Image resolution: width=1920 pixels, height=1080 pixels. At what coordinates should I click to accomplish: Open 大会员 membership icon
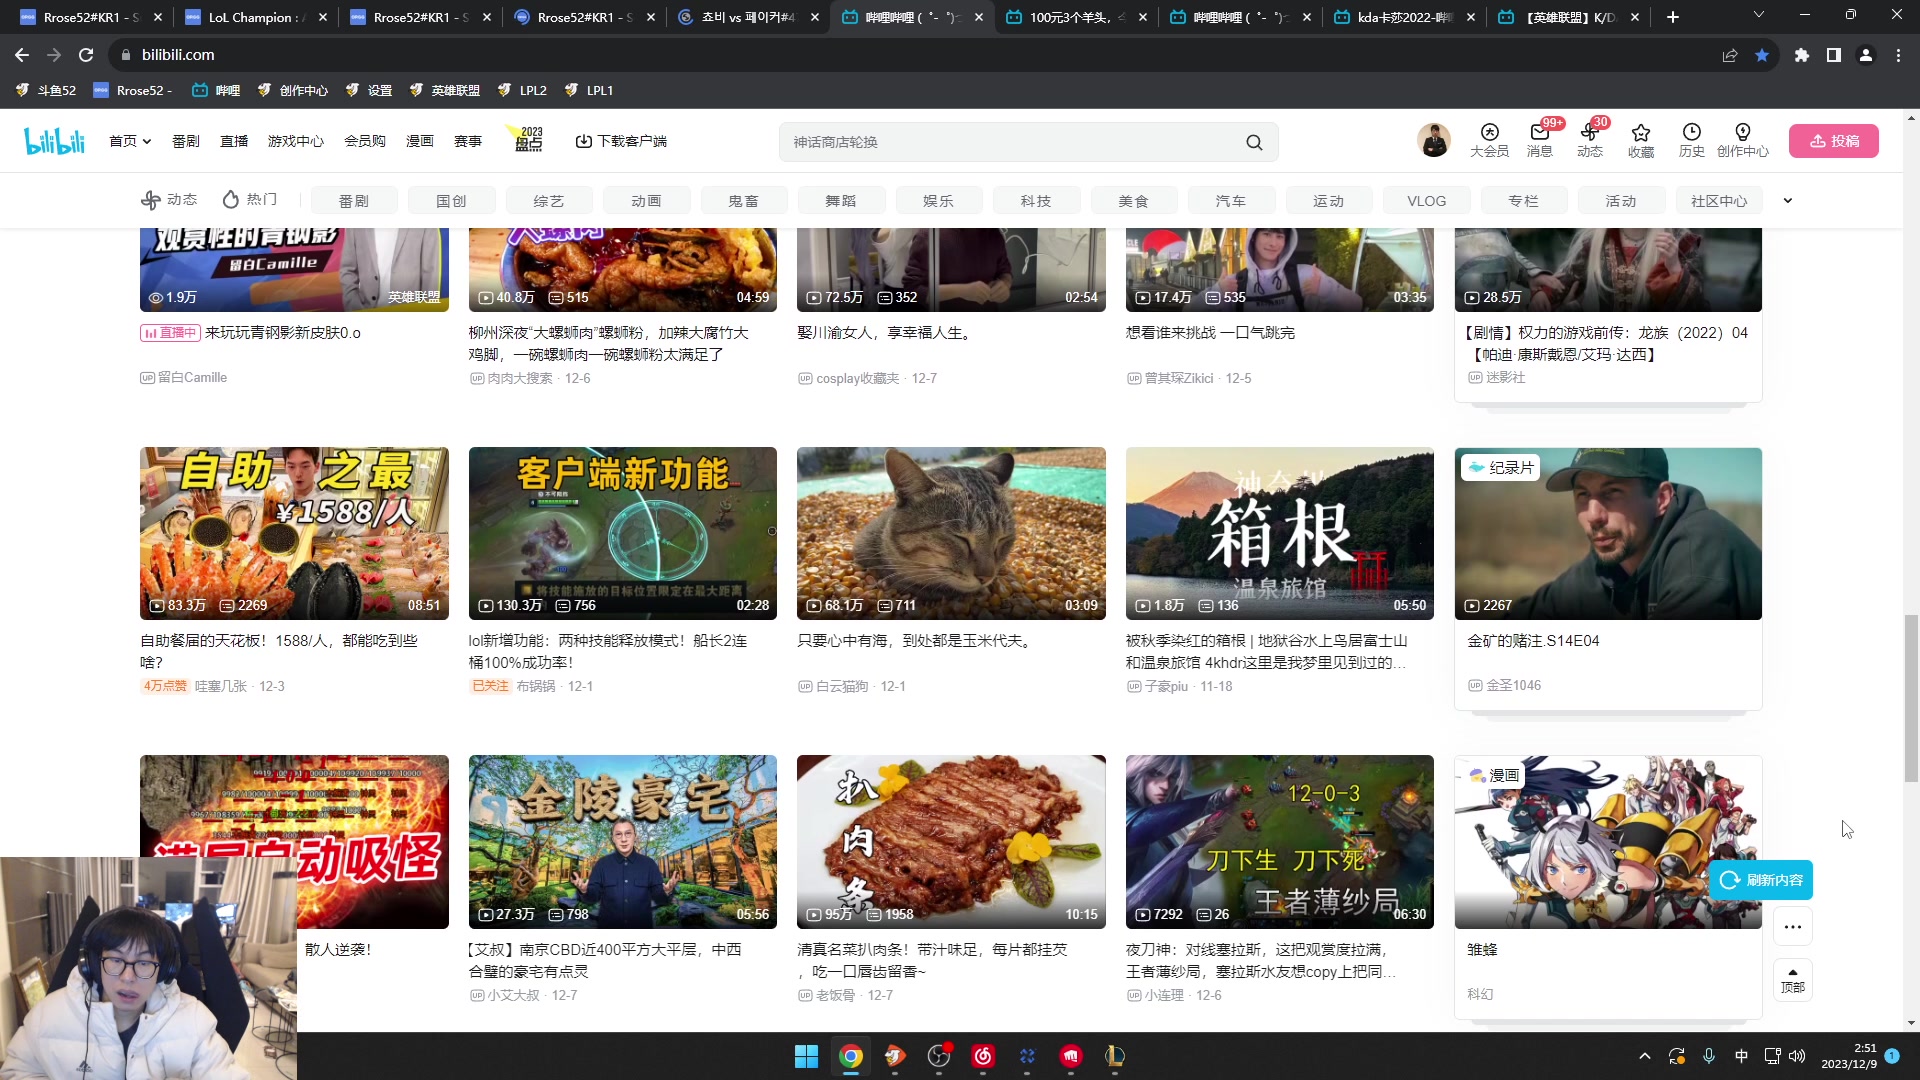[x=1489, y=140]
